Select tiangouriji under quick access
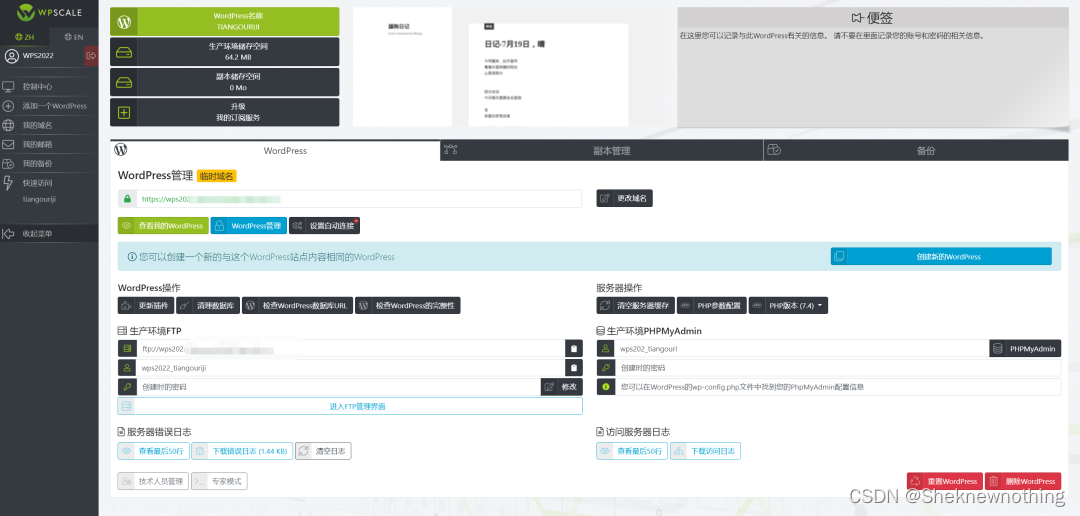This screenshot has height=516, width=1080. (39, 199)
